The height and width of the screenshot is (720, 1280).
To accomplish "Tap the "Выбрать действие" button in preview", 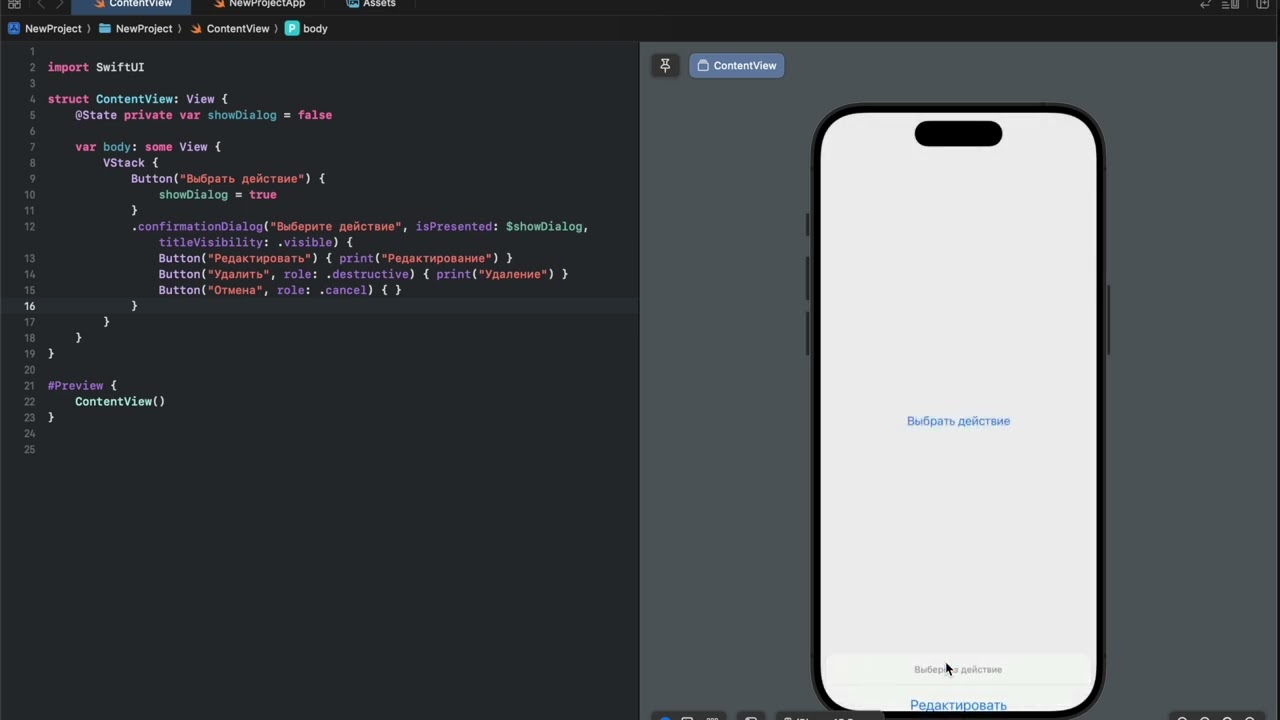I will pos(958,421).
